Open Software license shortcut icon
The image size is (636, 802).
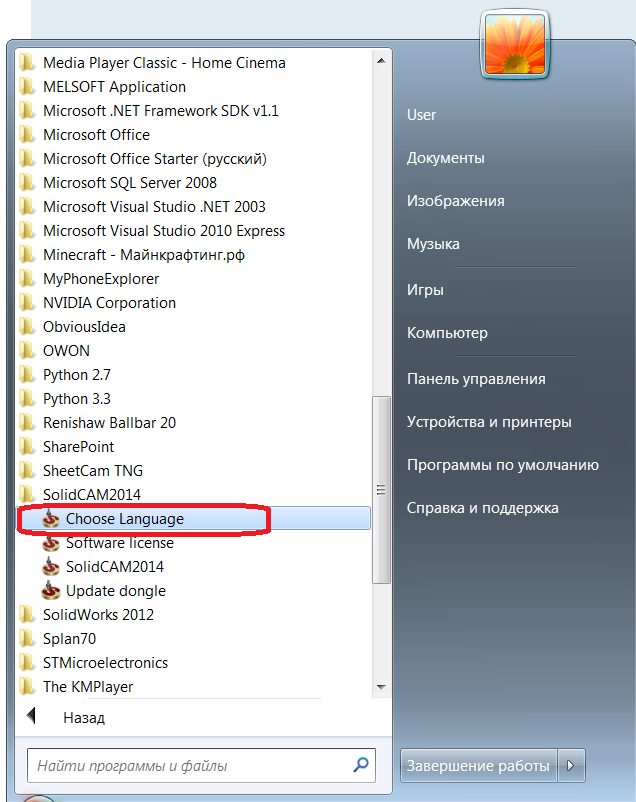click(51, 543)
